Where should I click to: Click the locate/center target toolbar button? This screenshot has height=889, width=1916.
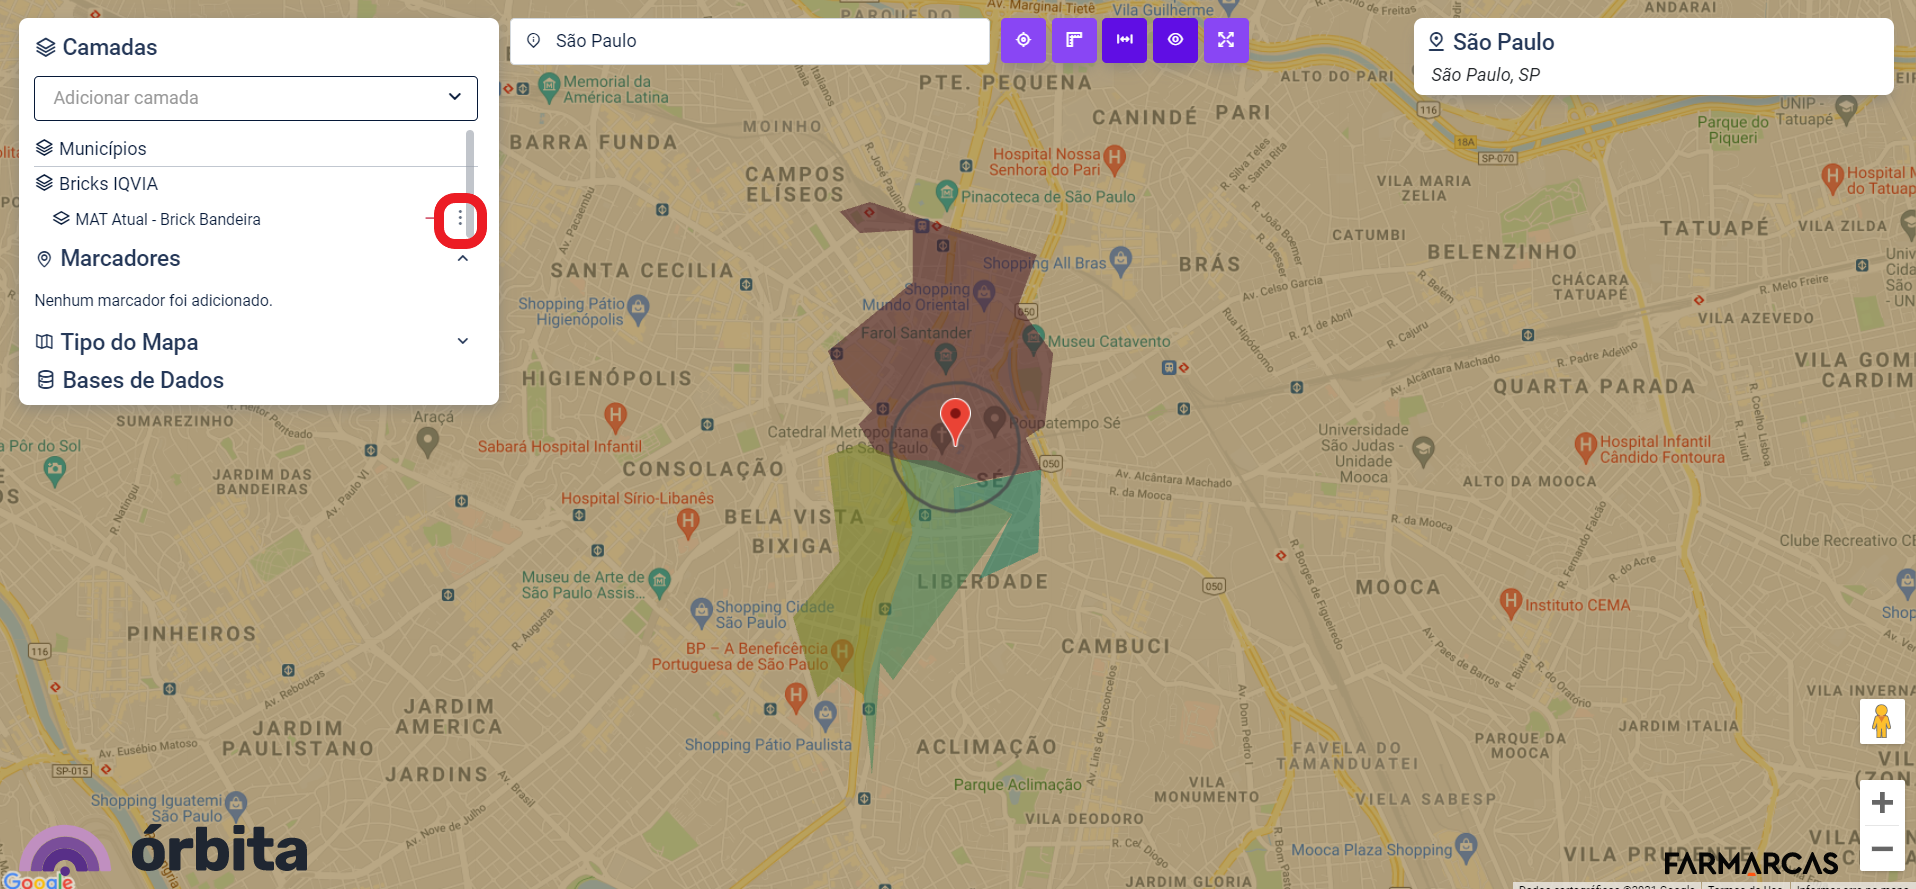click(1023, 40)
